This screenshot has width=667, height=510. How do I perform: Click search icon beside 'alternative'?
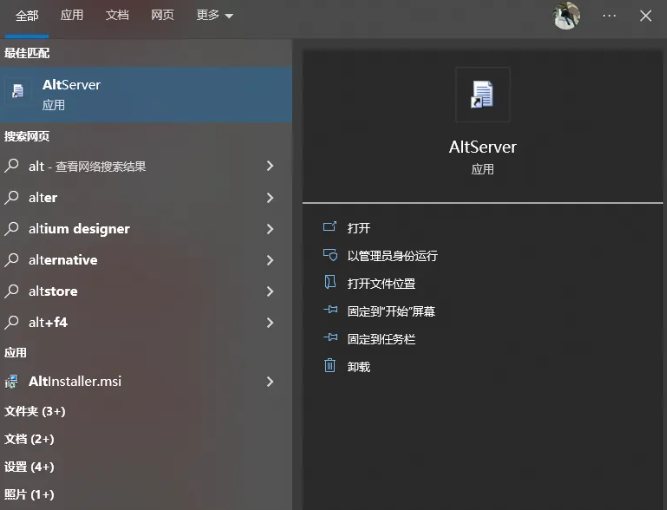[11, 259]
